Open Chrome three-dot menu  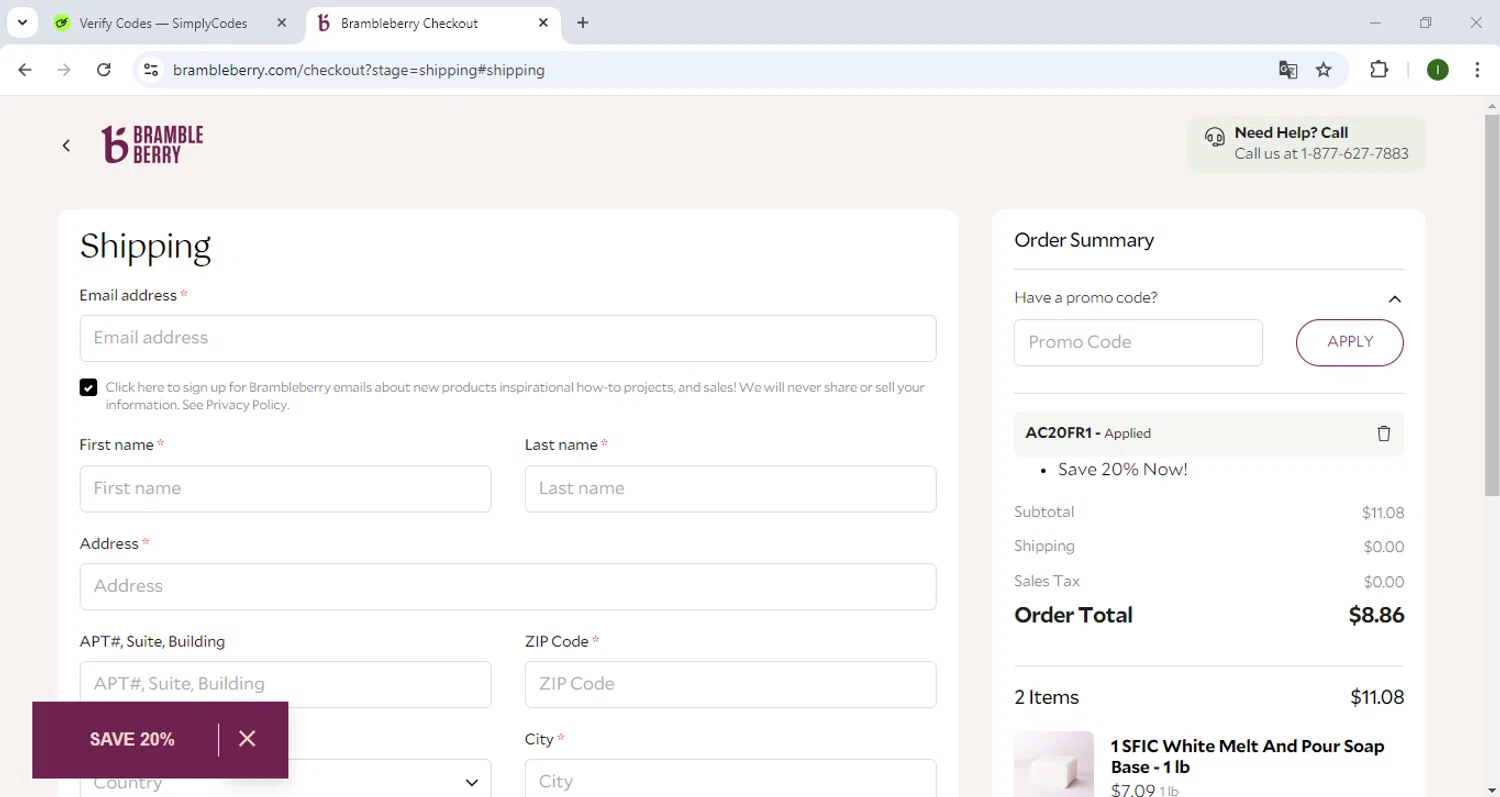[x=1477, y=70]
